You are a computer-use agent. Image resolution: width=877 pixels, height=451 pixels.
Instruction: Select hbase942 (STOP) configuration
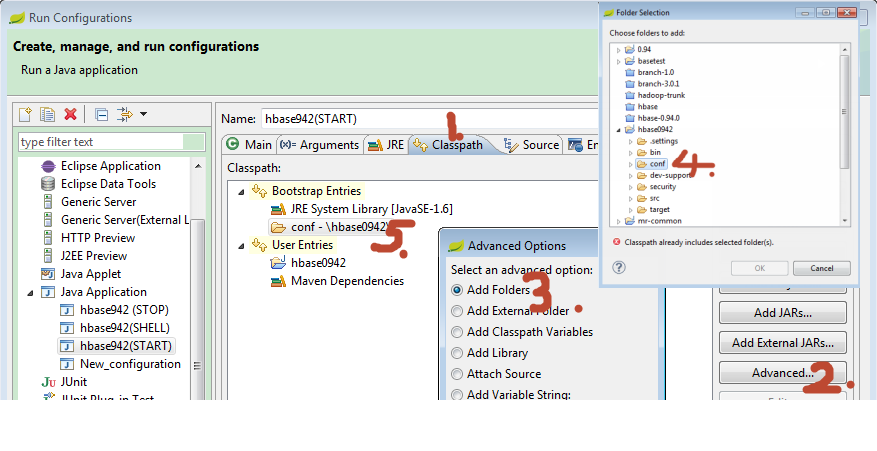[x=124, y=310]
